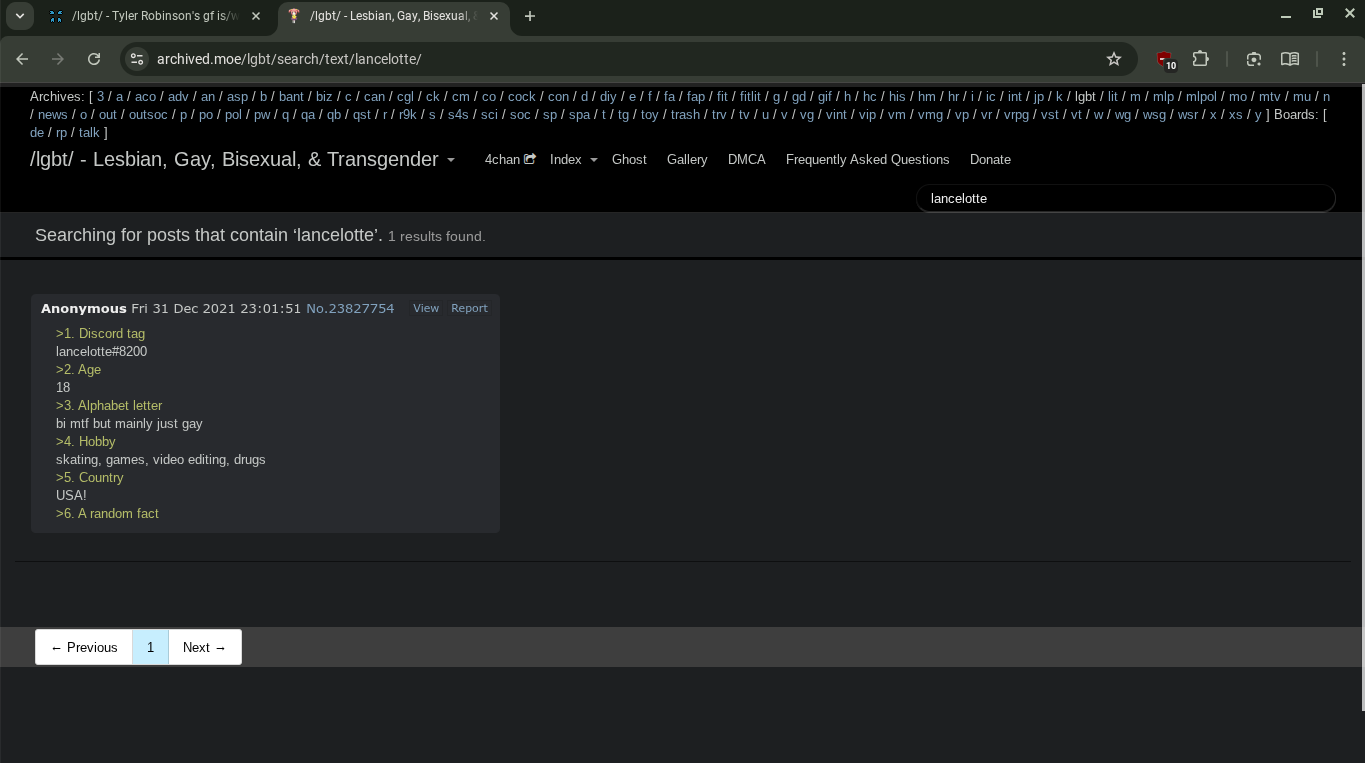The height and width of the screenshot is (763, 1365).
Task: Select the '>4. Hobby' quote line
Action: 86,441
